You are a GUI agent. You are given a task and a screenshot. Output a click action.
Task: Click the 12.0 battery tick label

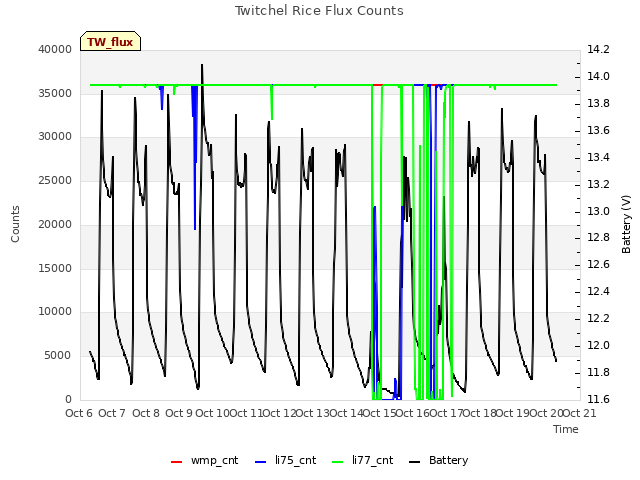coord(598,345)
